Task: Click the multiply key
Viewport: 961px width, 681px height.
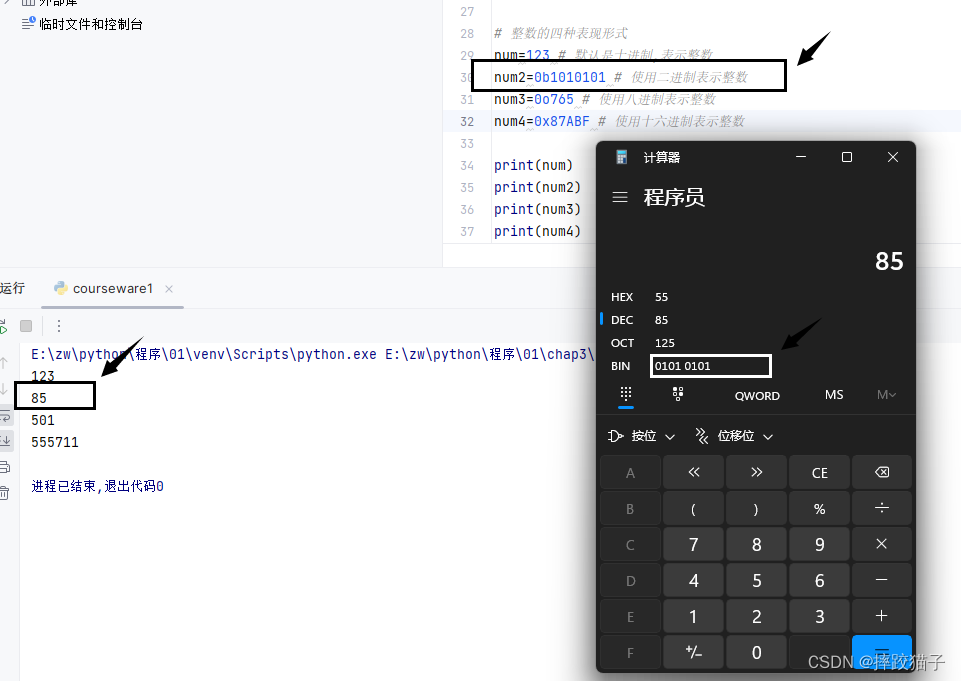Action: (x=882, y=544)
